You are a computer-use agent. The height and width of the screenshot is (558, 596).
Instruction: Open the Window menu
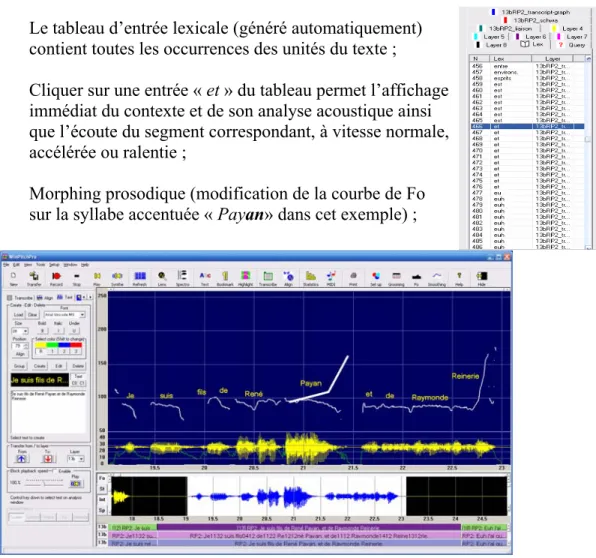[70, 265]
